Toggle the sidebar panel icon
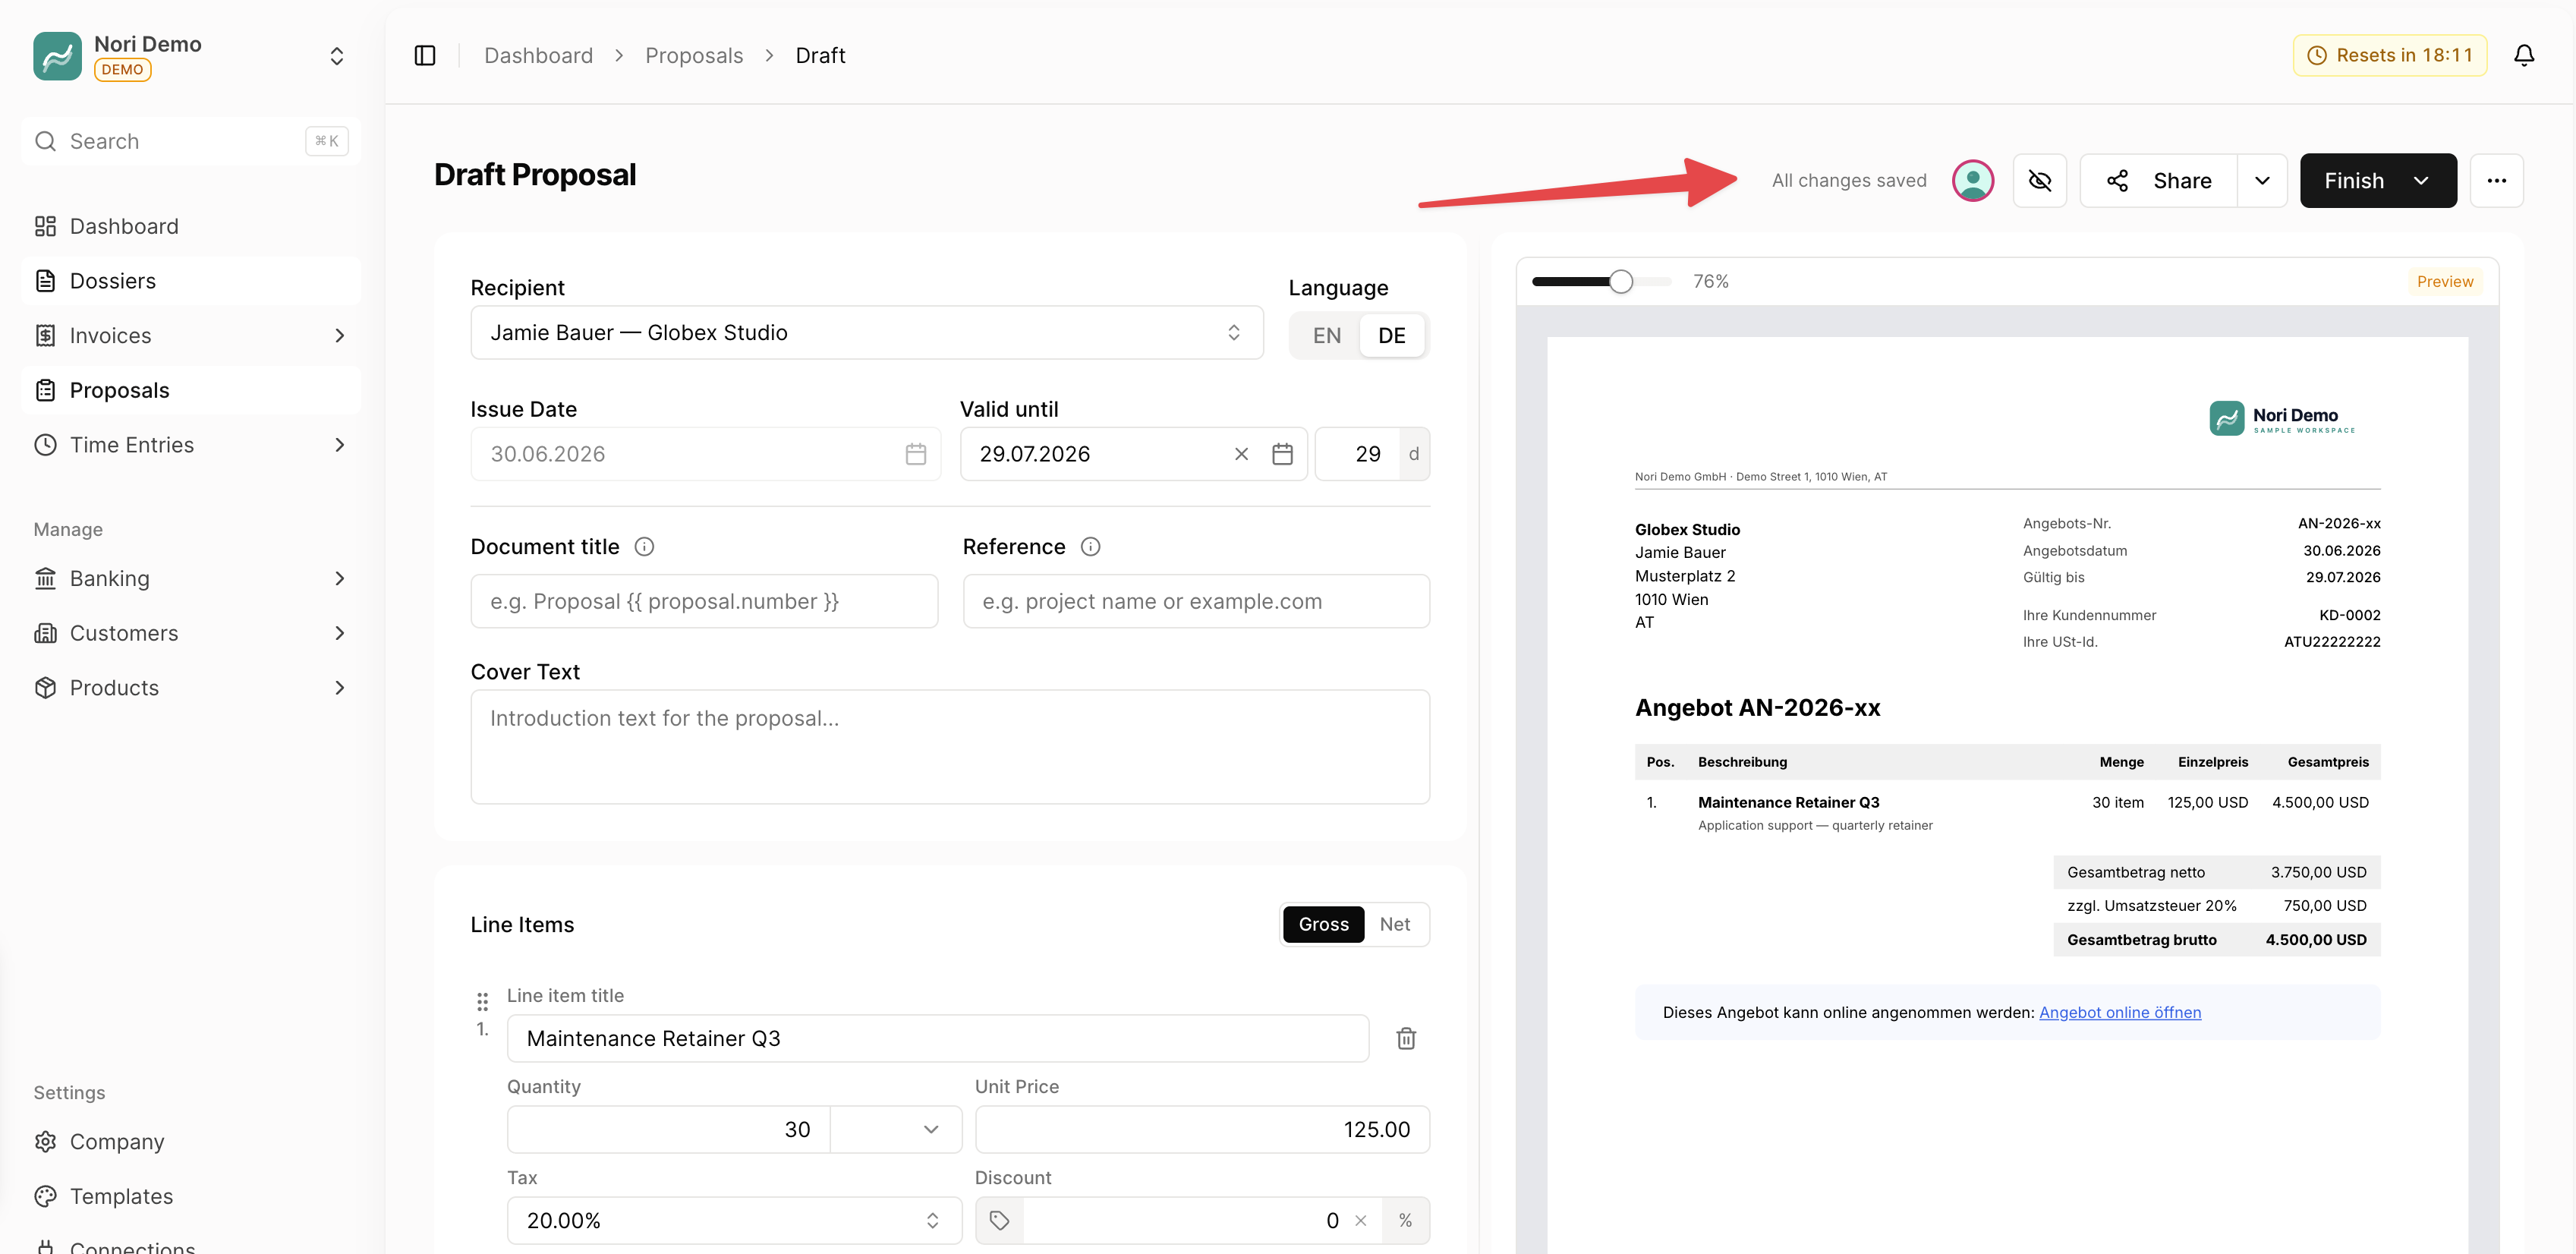This screenshot has height=1254, width=2576. coord(425,56)
